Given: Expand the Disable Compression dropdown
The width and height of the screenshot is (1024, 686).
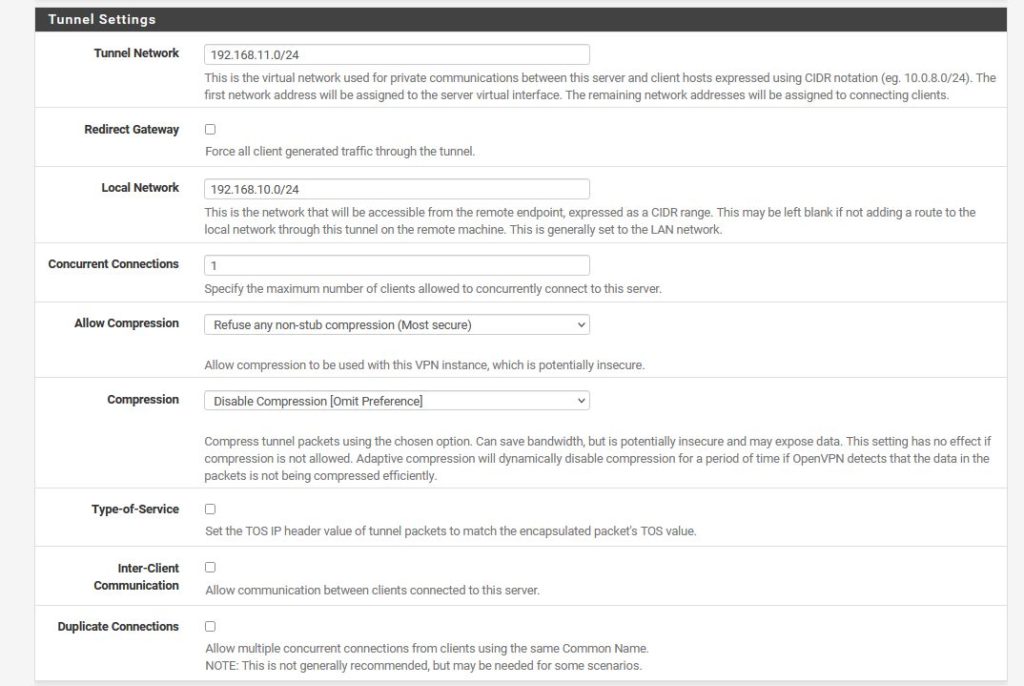Looking at the screenshot, I should pos(396,401).
